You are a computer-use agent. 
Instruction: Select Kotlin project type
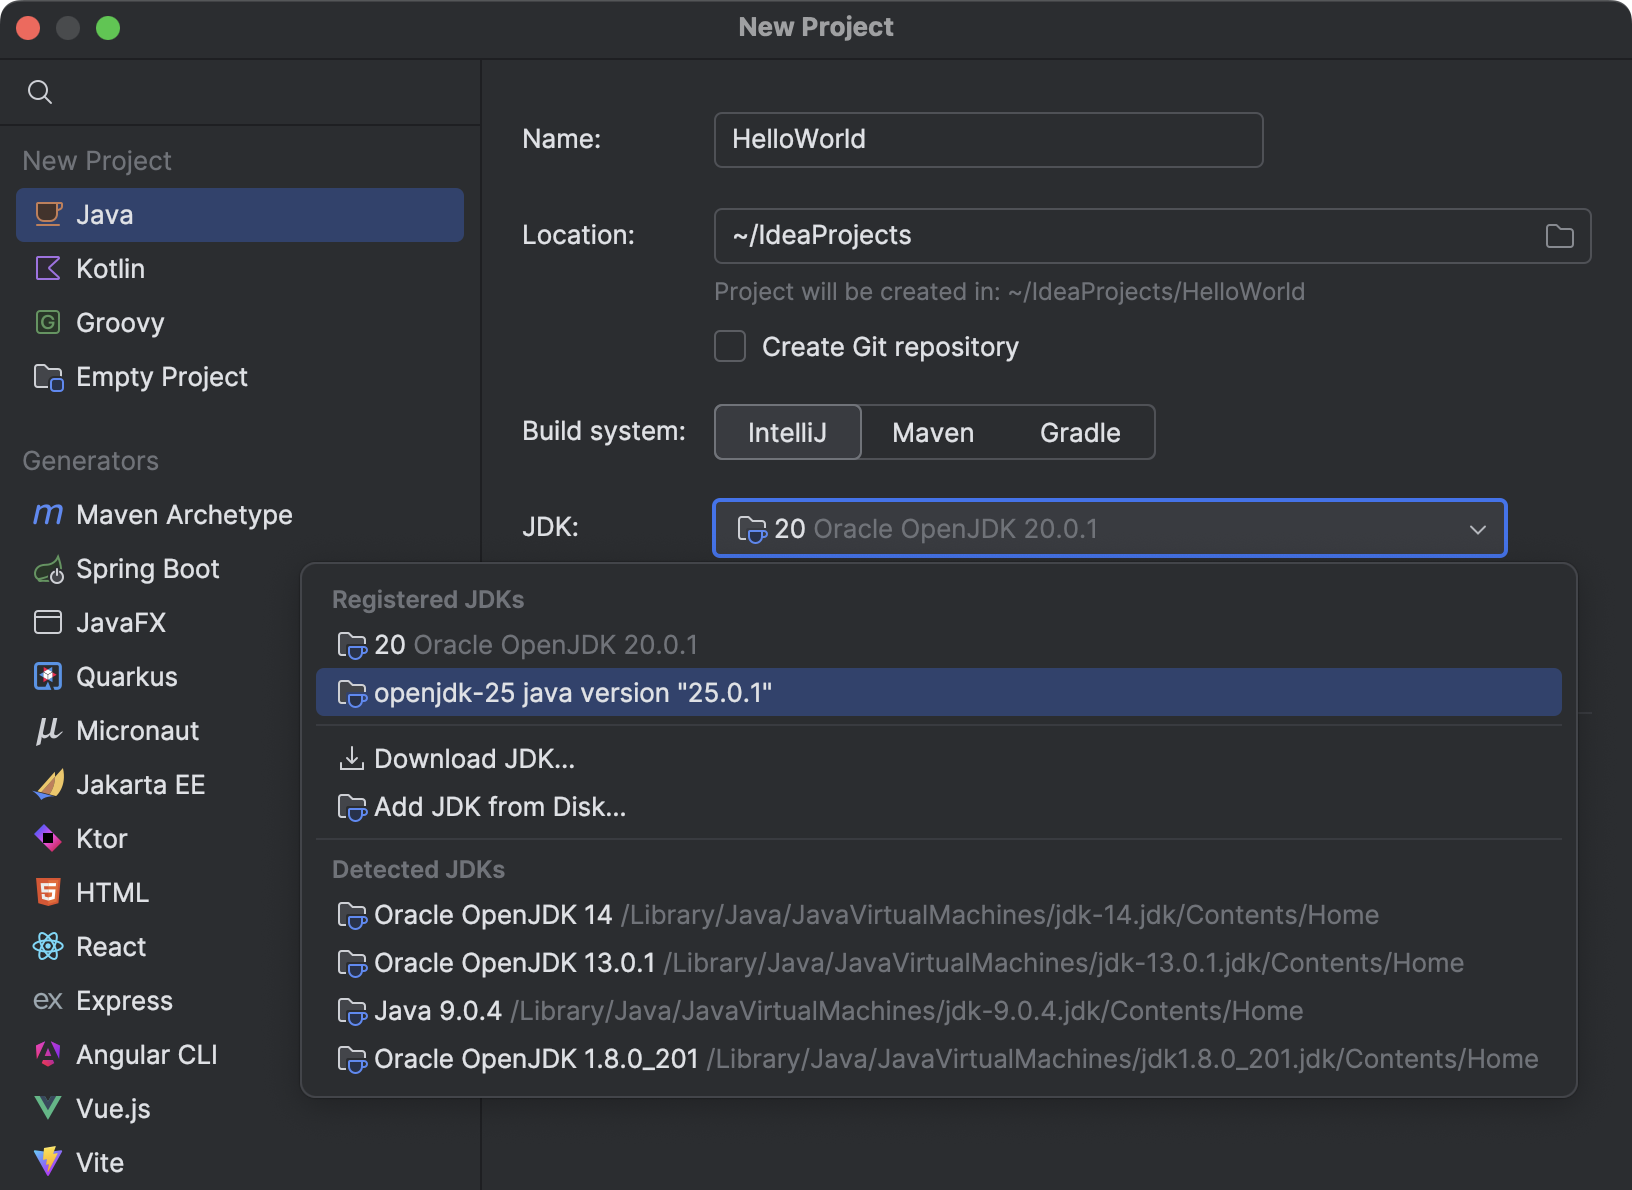pos(240,269)
